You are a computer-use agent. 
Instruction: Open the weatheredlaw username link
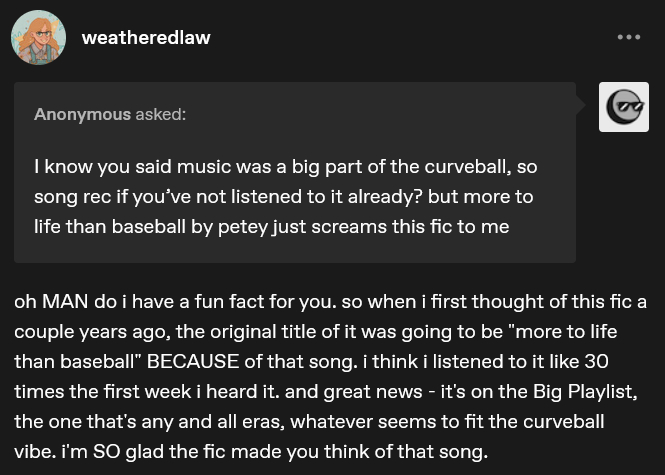146,38
